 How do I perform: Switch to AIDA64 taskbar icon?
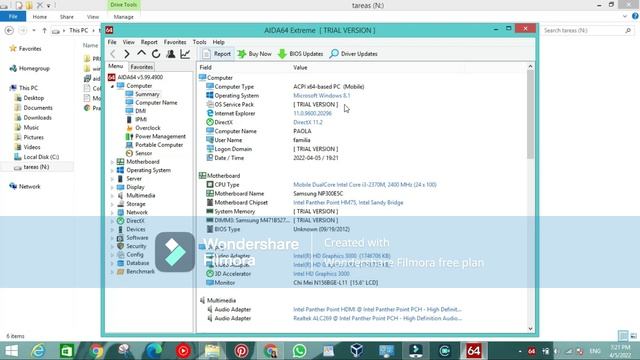(x=473, y=351)
